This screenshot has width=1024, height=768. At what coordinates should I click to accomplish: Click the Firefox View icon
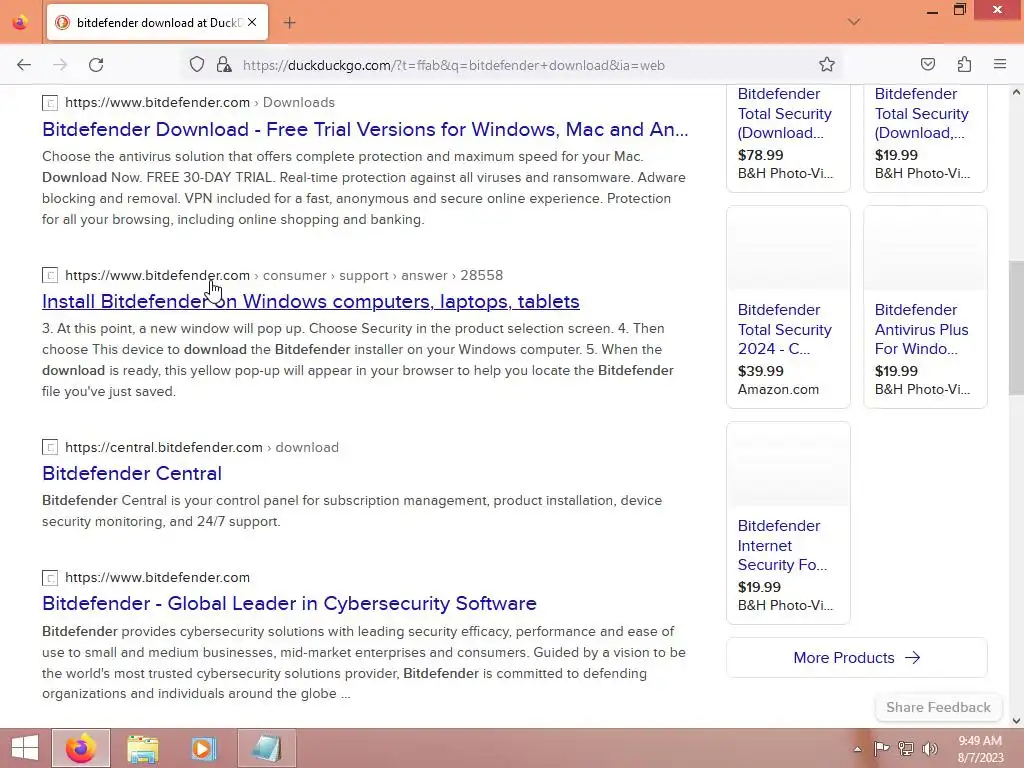click(20, 22)
